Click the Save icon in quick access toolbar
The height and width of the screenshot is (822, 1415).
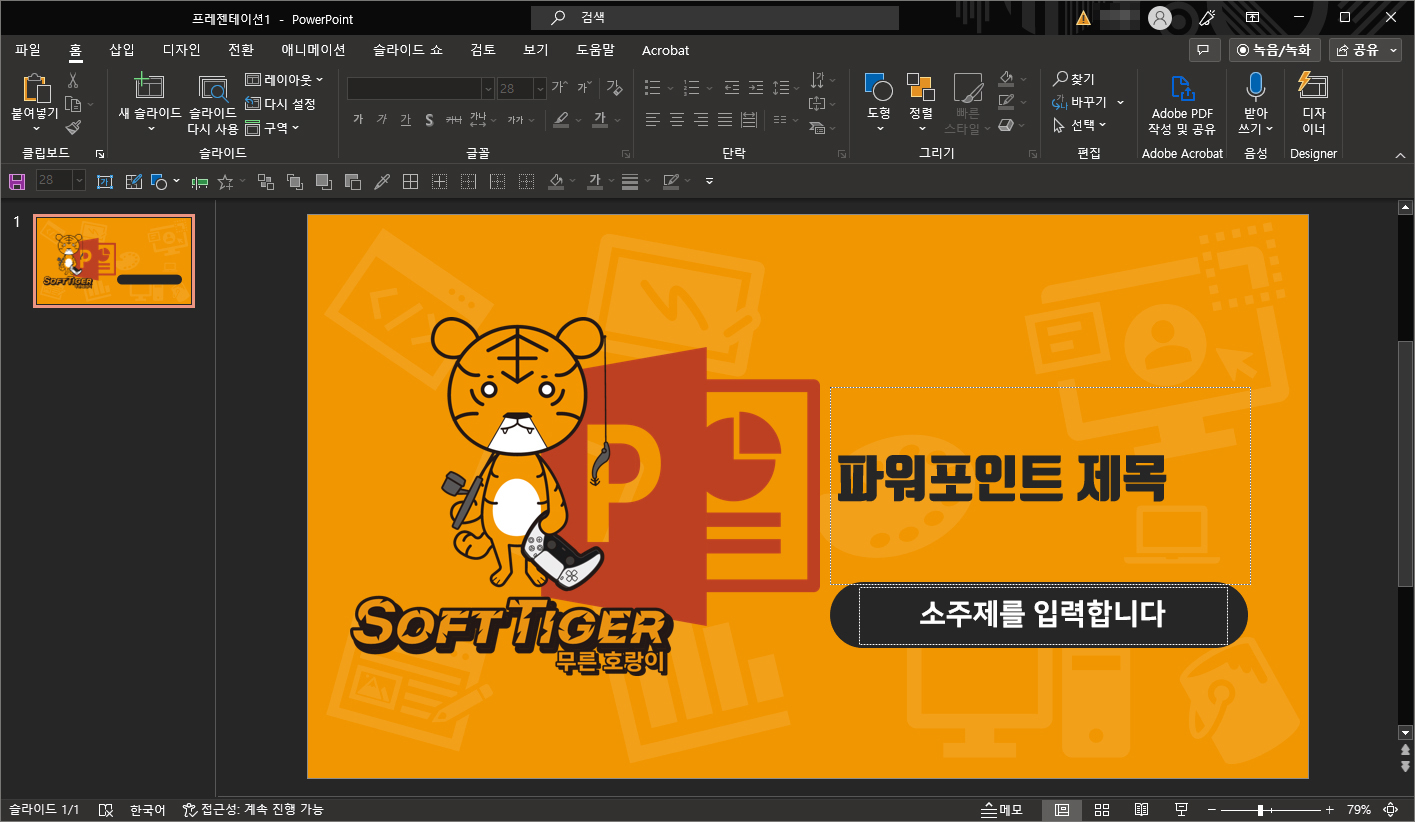pyautogui.click(x=17, y=181)
